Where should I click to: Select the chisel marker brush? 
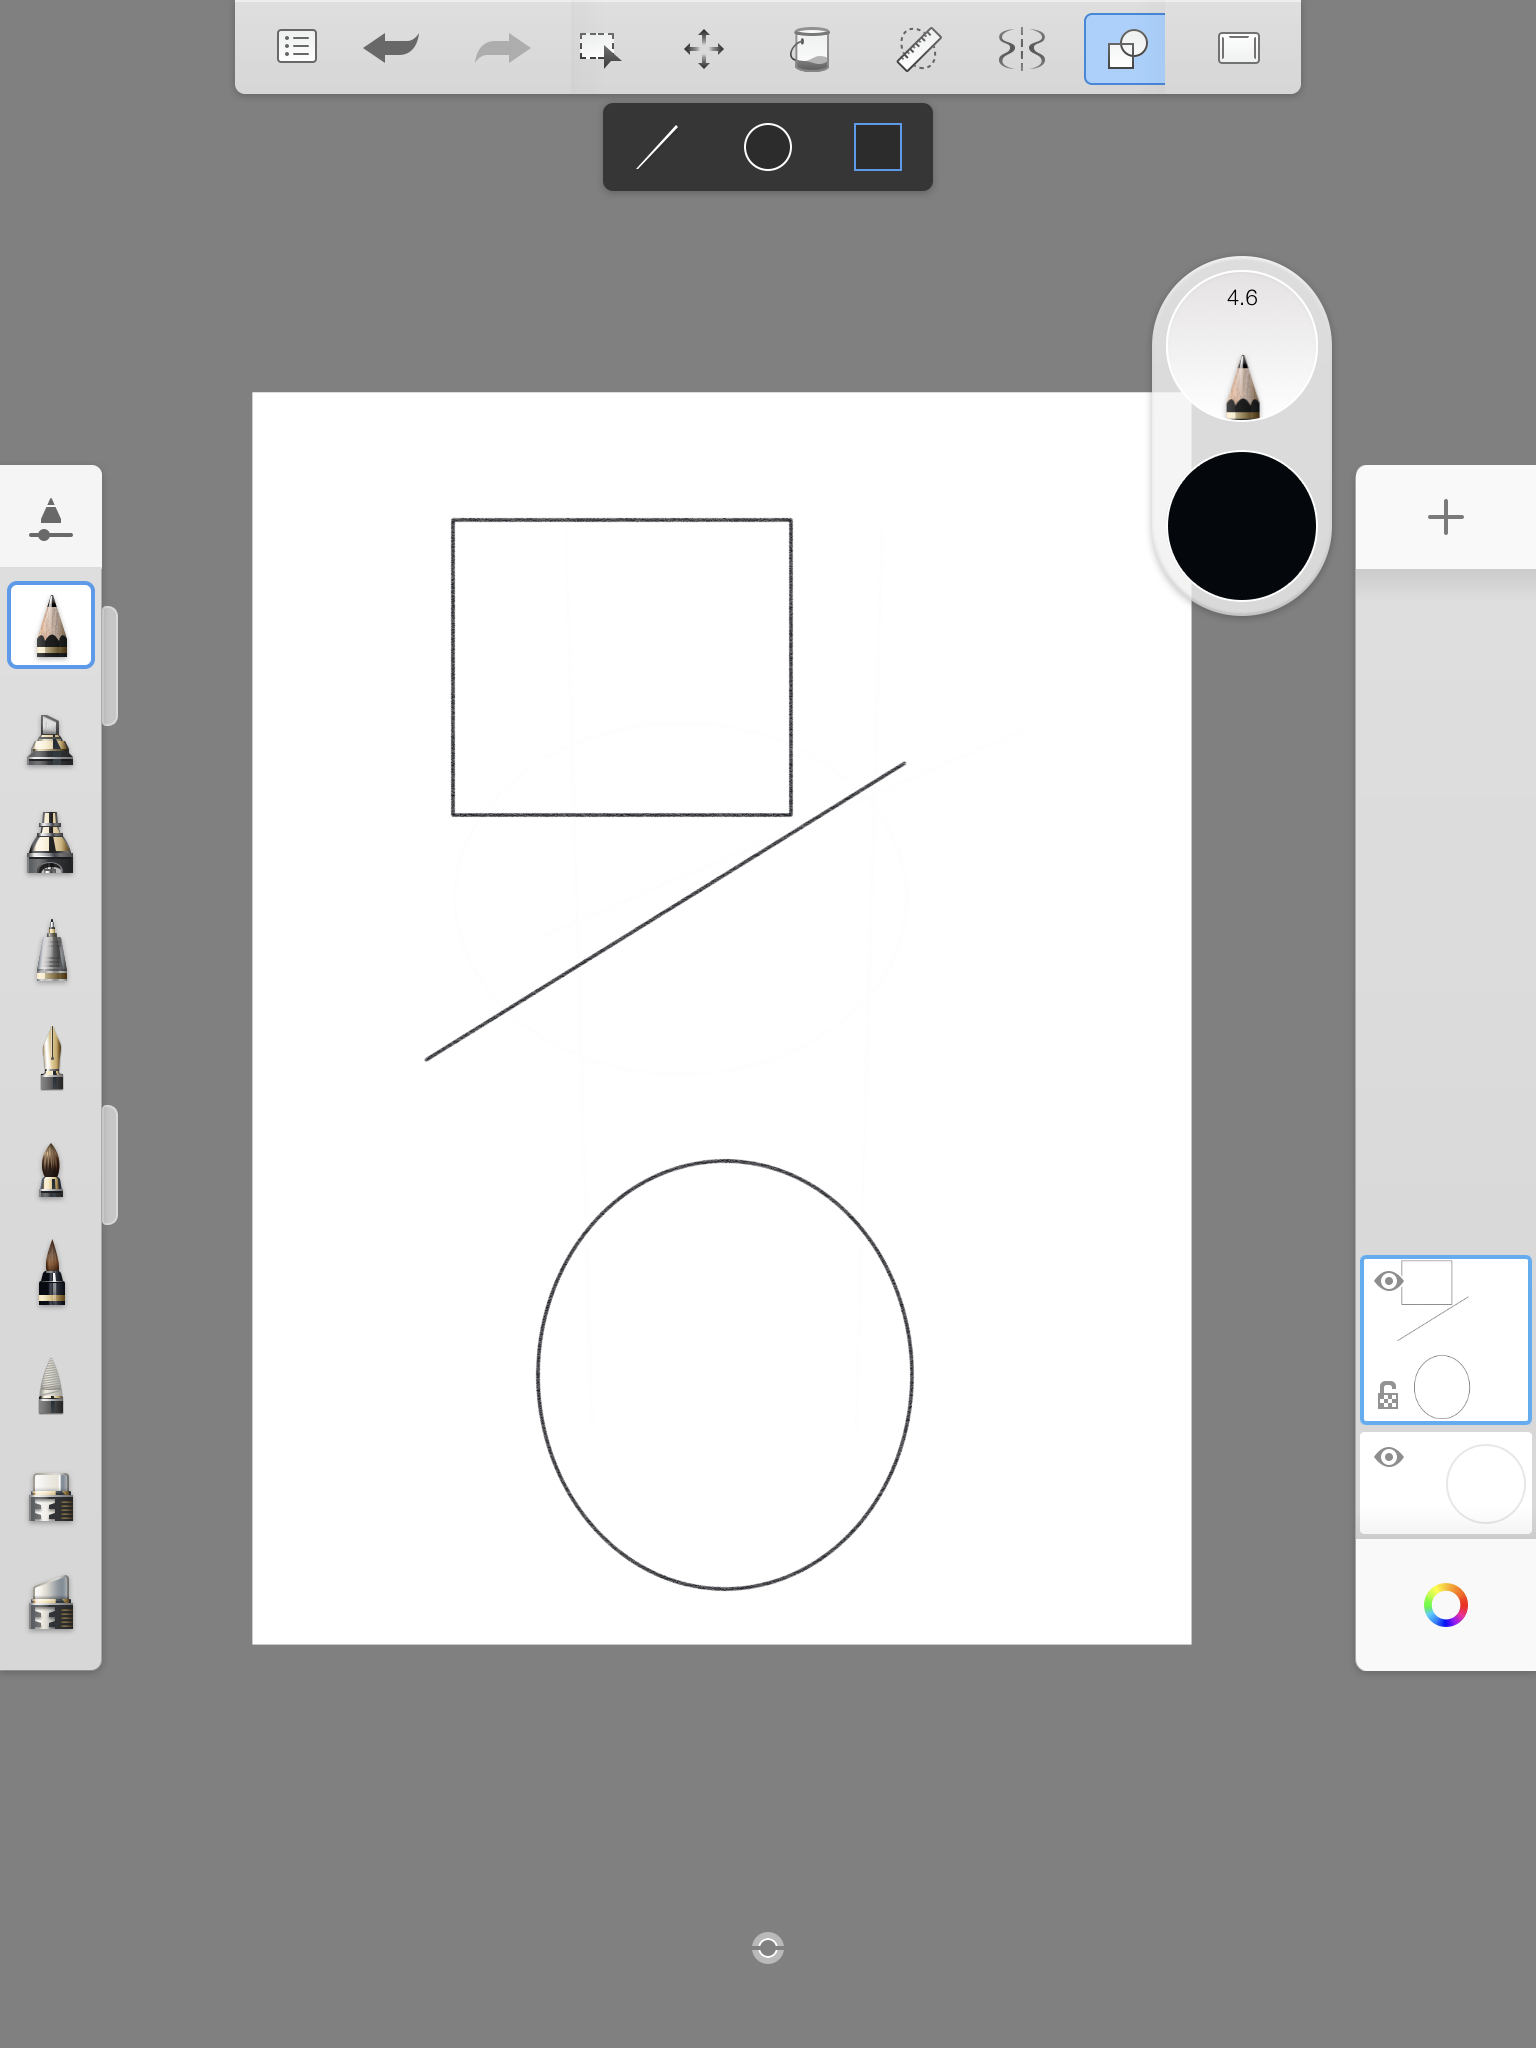(50, 739)
